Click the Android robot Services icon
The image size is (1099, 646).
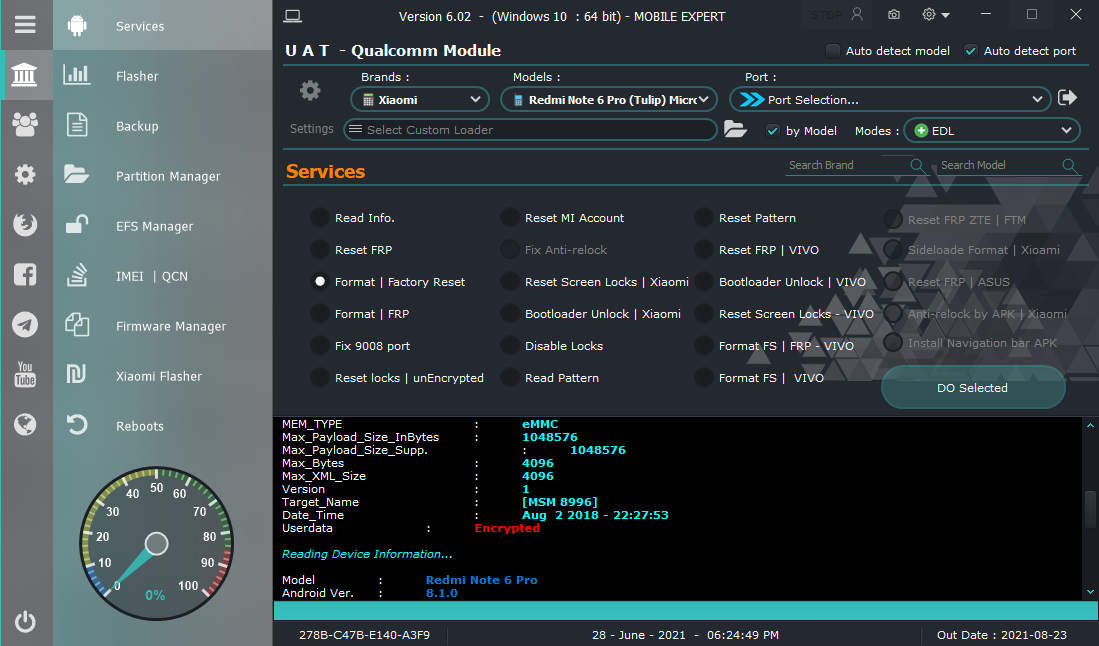coord(77,26)
